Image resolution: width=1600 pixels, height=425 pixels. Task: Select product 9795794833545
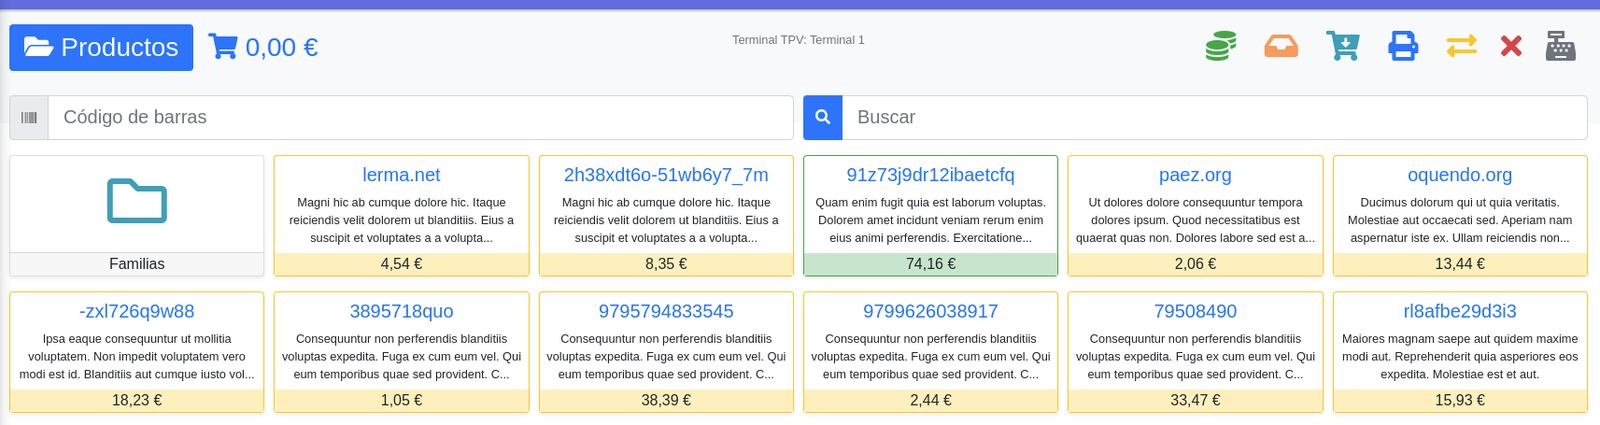pyautogui.click(x=666, y=311)
